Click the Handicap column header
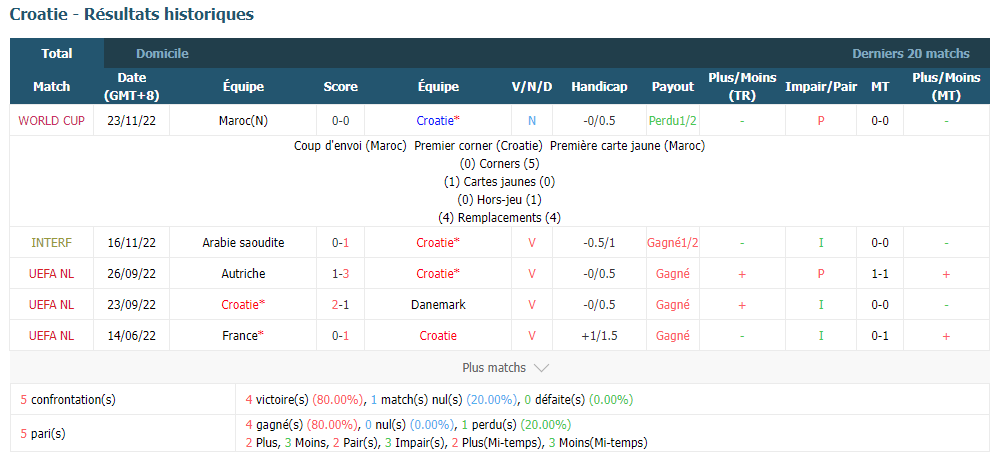Image resolution: width=997 pixels, height=462 pixels. tap(599, 86)
